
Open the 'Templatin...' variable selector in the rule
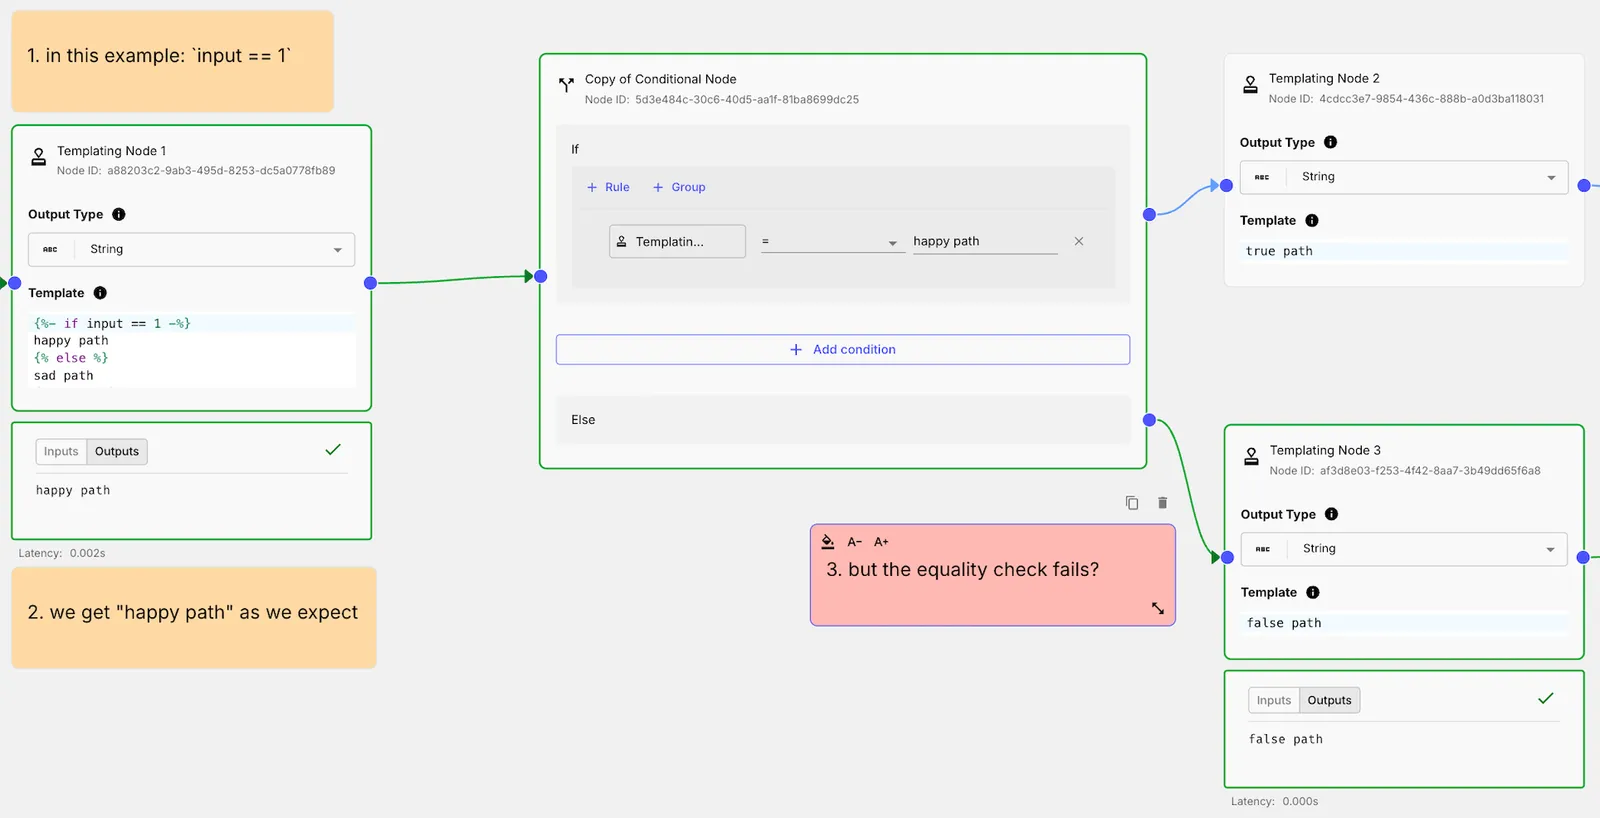(x=677, y=241)
